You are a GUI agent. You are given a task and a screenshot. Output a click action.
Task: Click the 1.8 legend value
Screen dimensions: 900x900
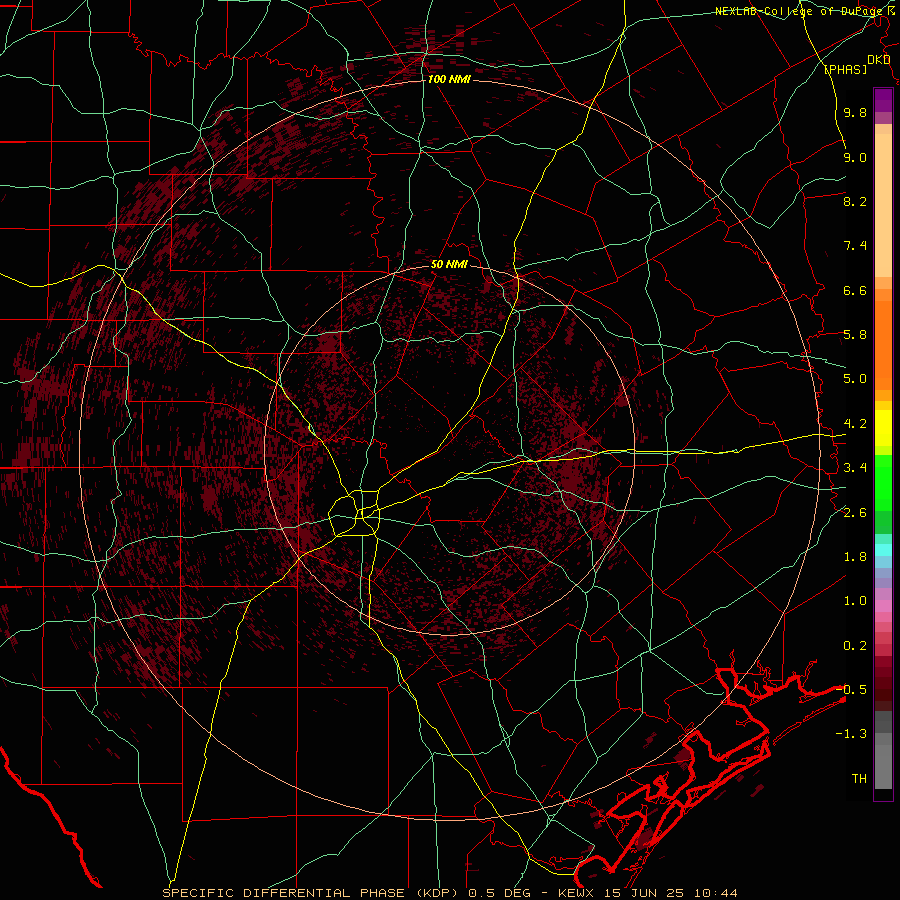tap(855, 557)
